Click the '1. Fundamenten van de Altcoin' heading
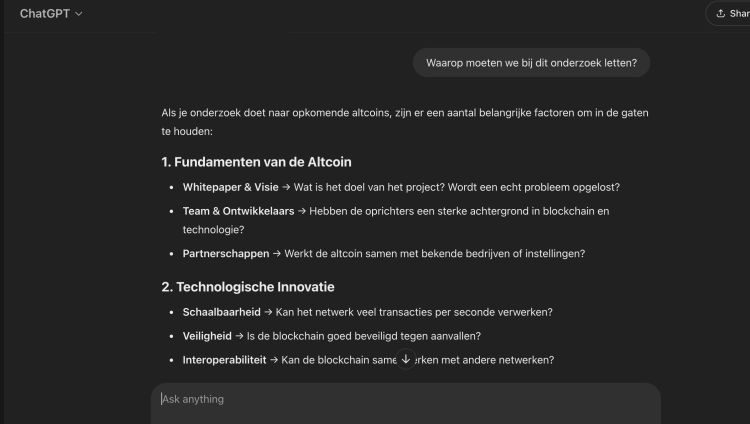The image size is (750, 424). point(256,162)
